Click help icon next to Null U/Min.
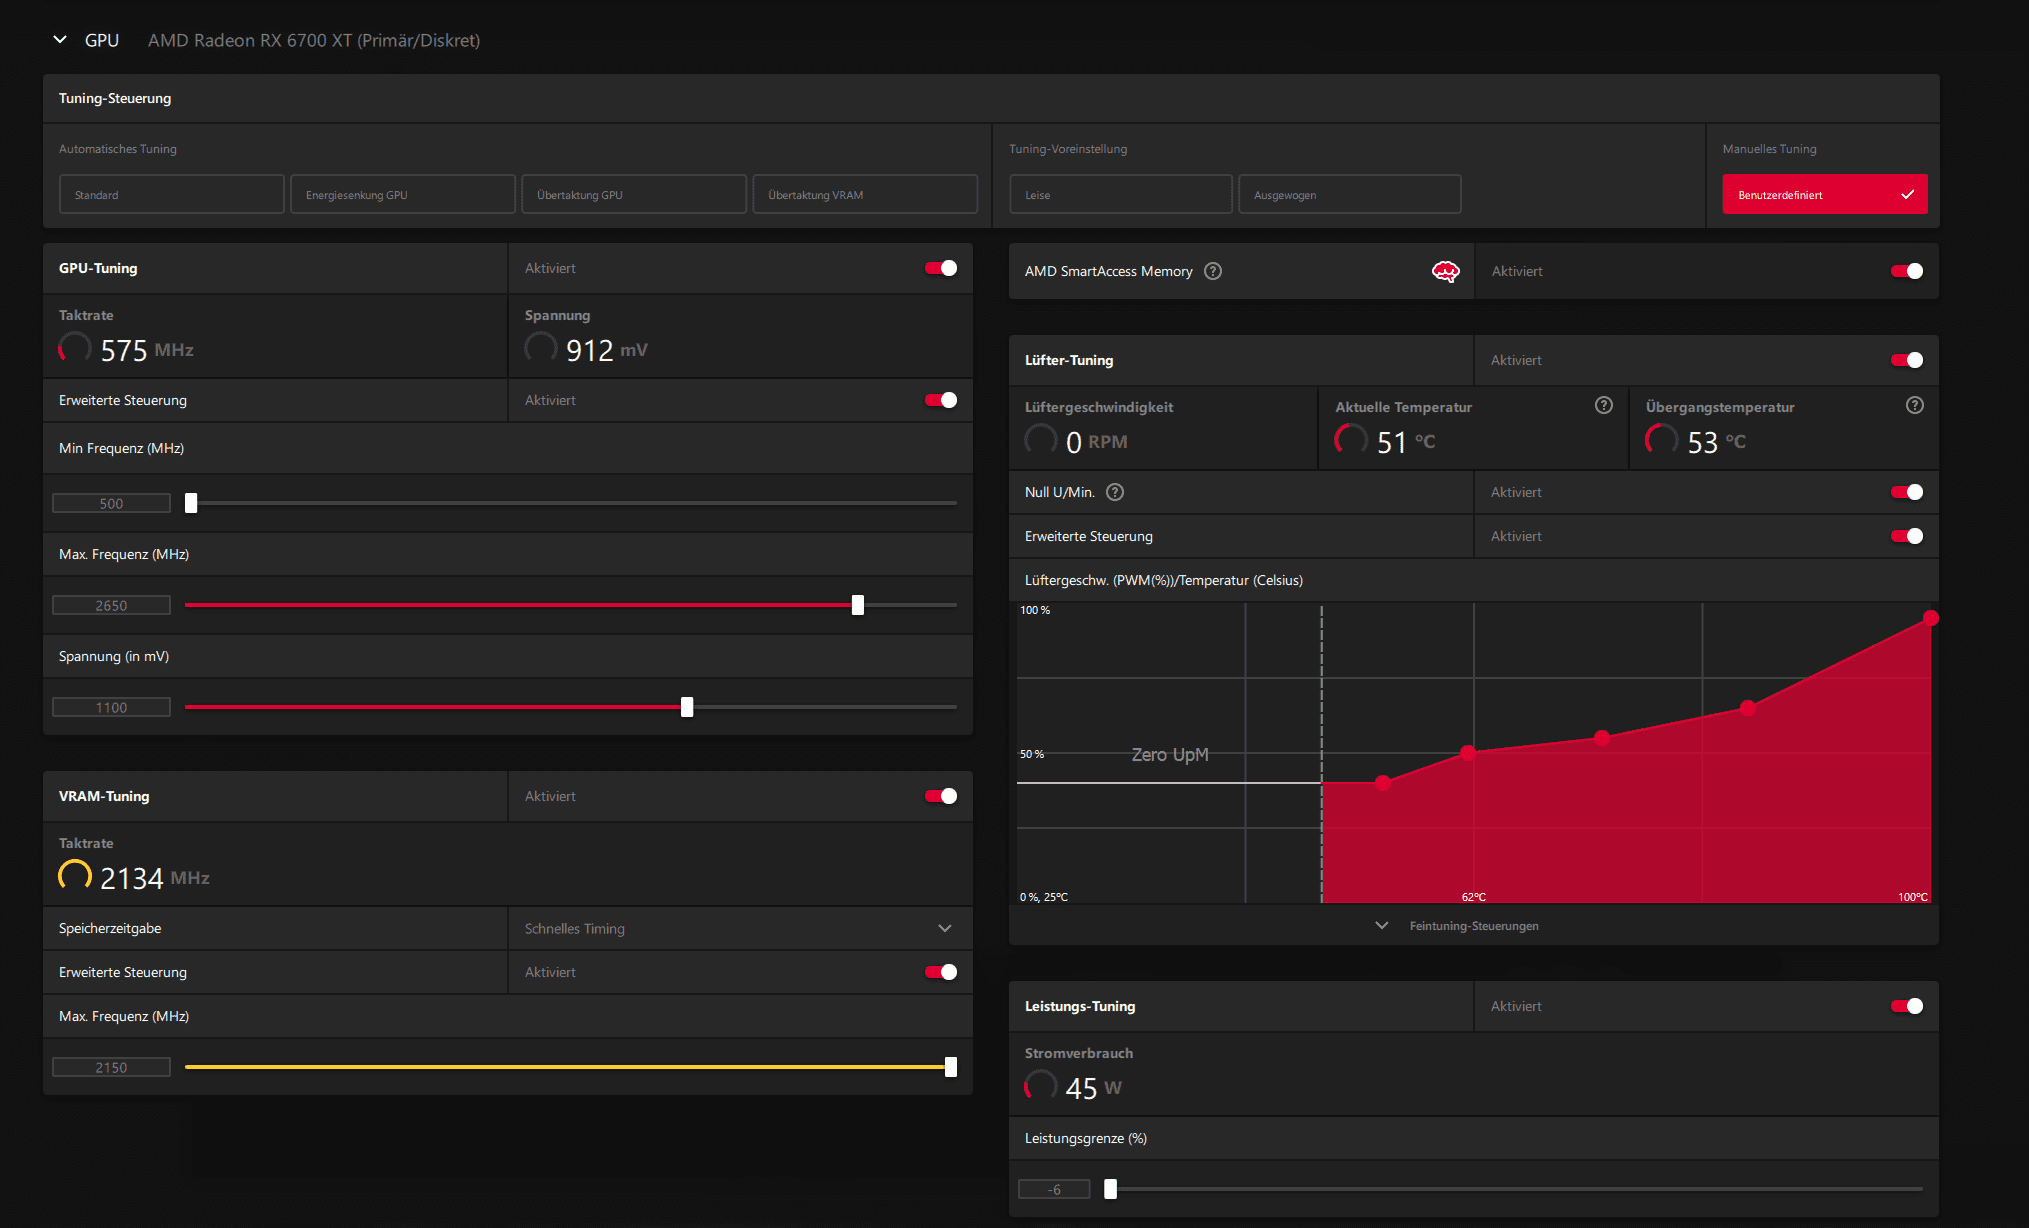The width and height of the screenshot is (2029, 1228). click(1115, 492)
